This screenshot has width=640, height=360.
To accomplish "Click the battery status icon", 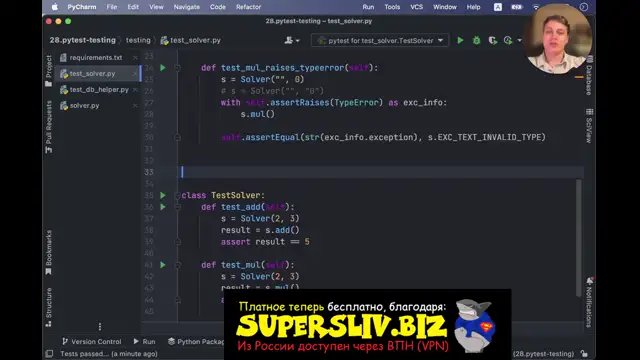I will [517, 7].
